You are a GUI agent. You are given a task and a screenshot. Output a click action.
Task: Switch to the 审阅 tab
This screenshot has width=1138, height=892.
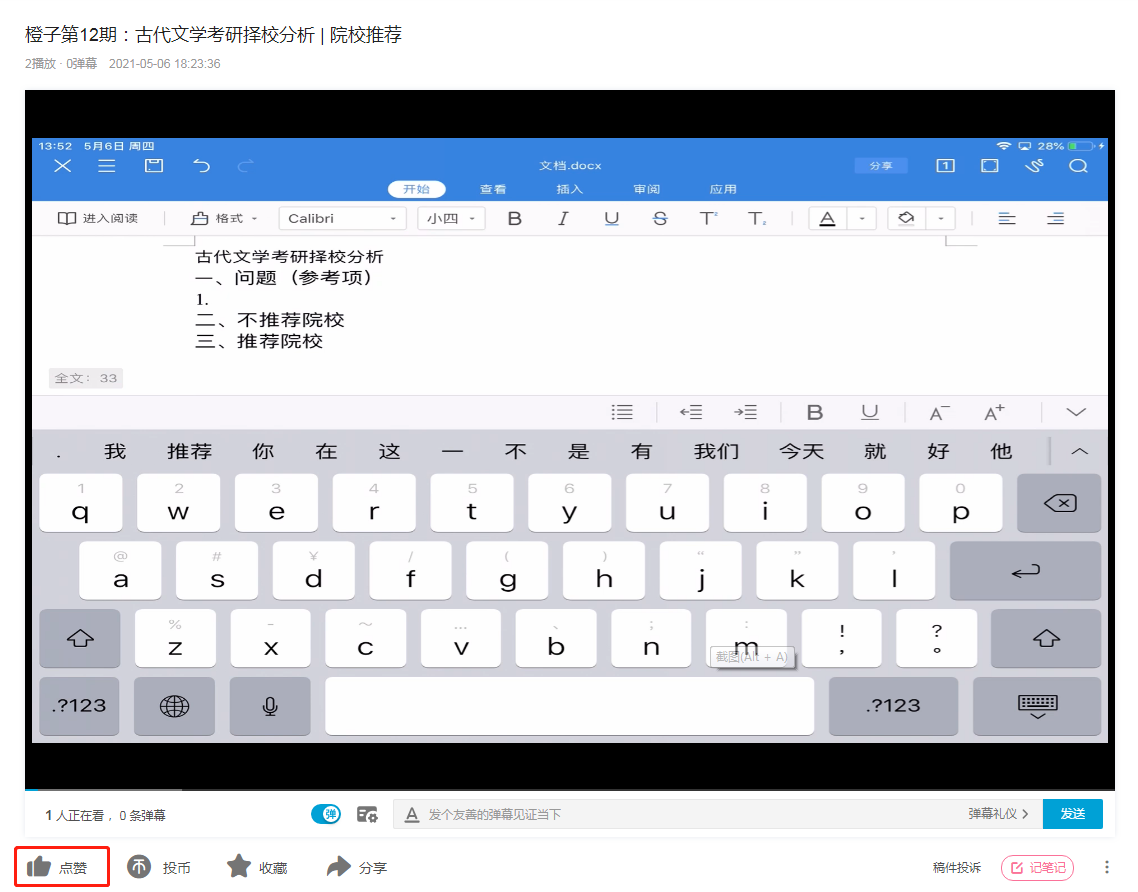point(647,189)
